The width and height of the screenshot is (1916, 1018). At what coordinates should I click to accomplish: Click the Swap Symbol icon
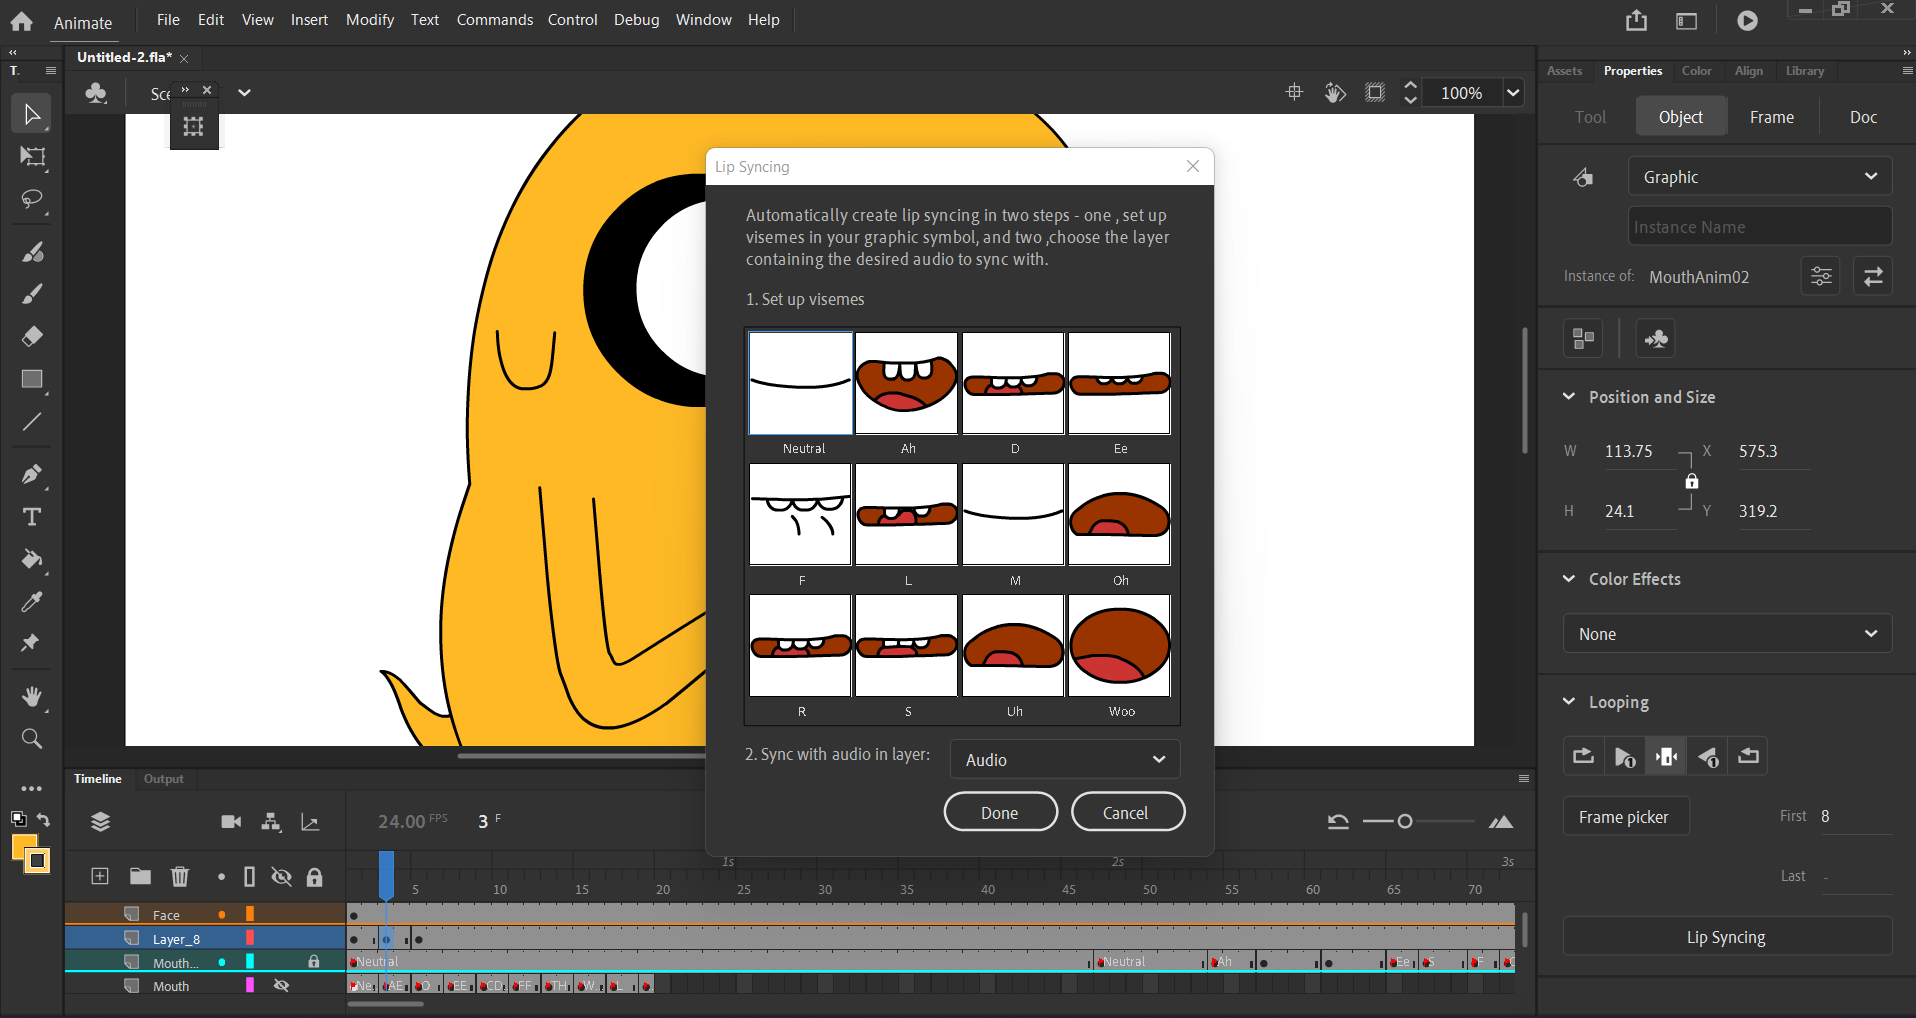pyautogui.click(x=1873, y=276)
